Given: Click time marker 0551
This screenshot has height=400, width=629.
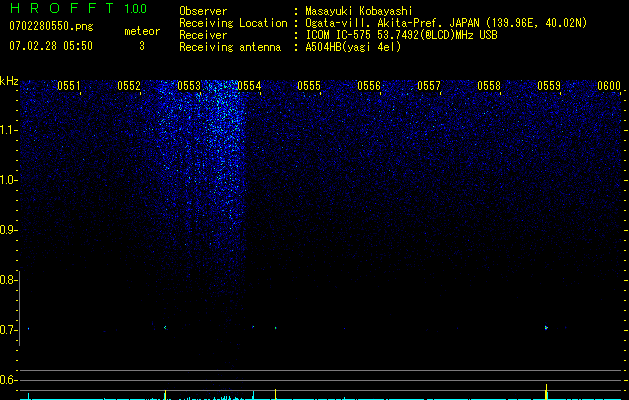Looking at the screenshot, I should [x=69, y=86].
